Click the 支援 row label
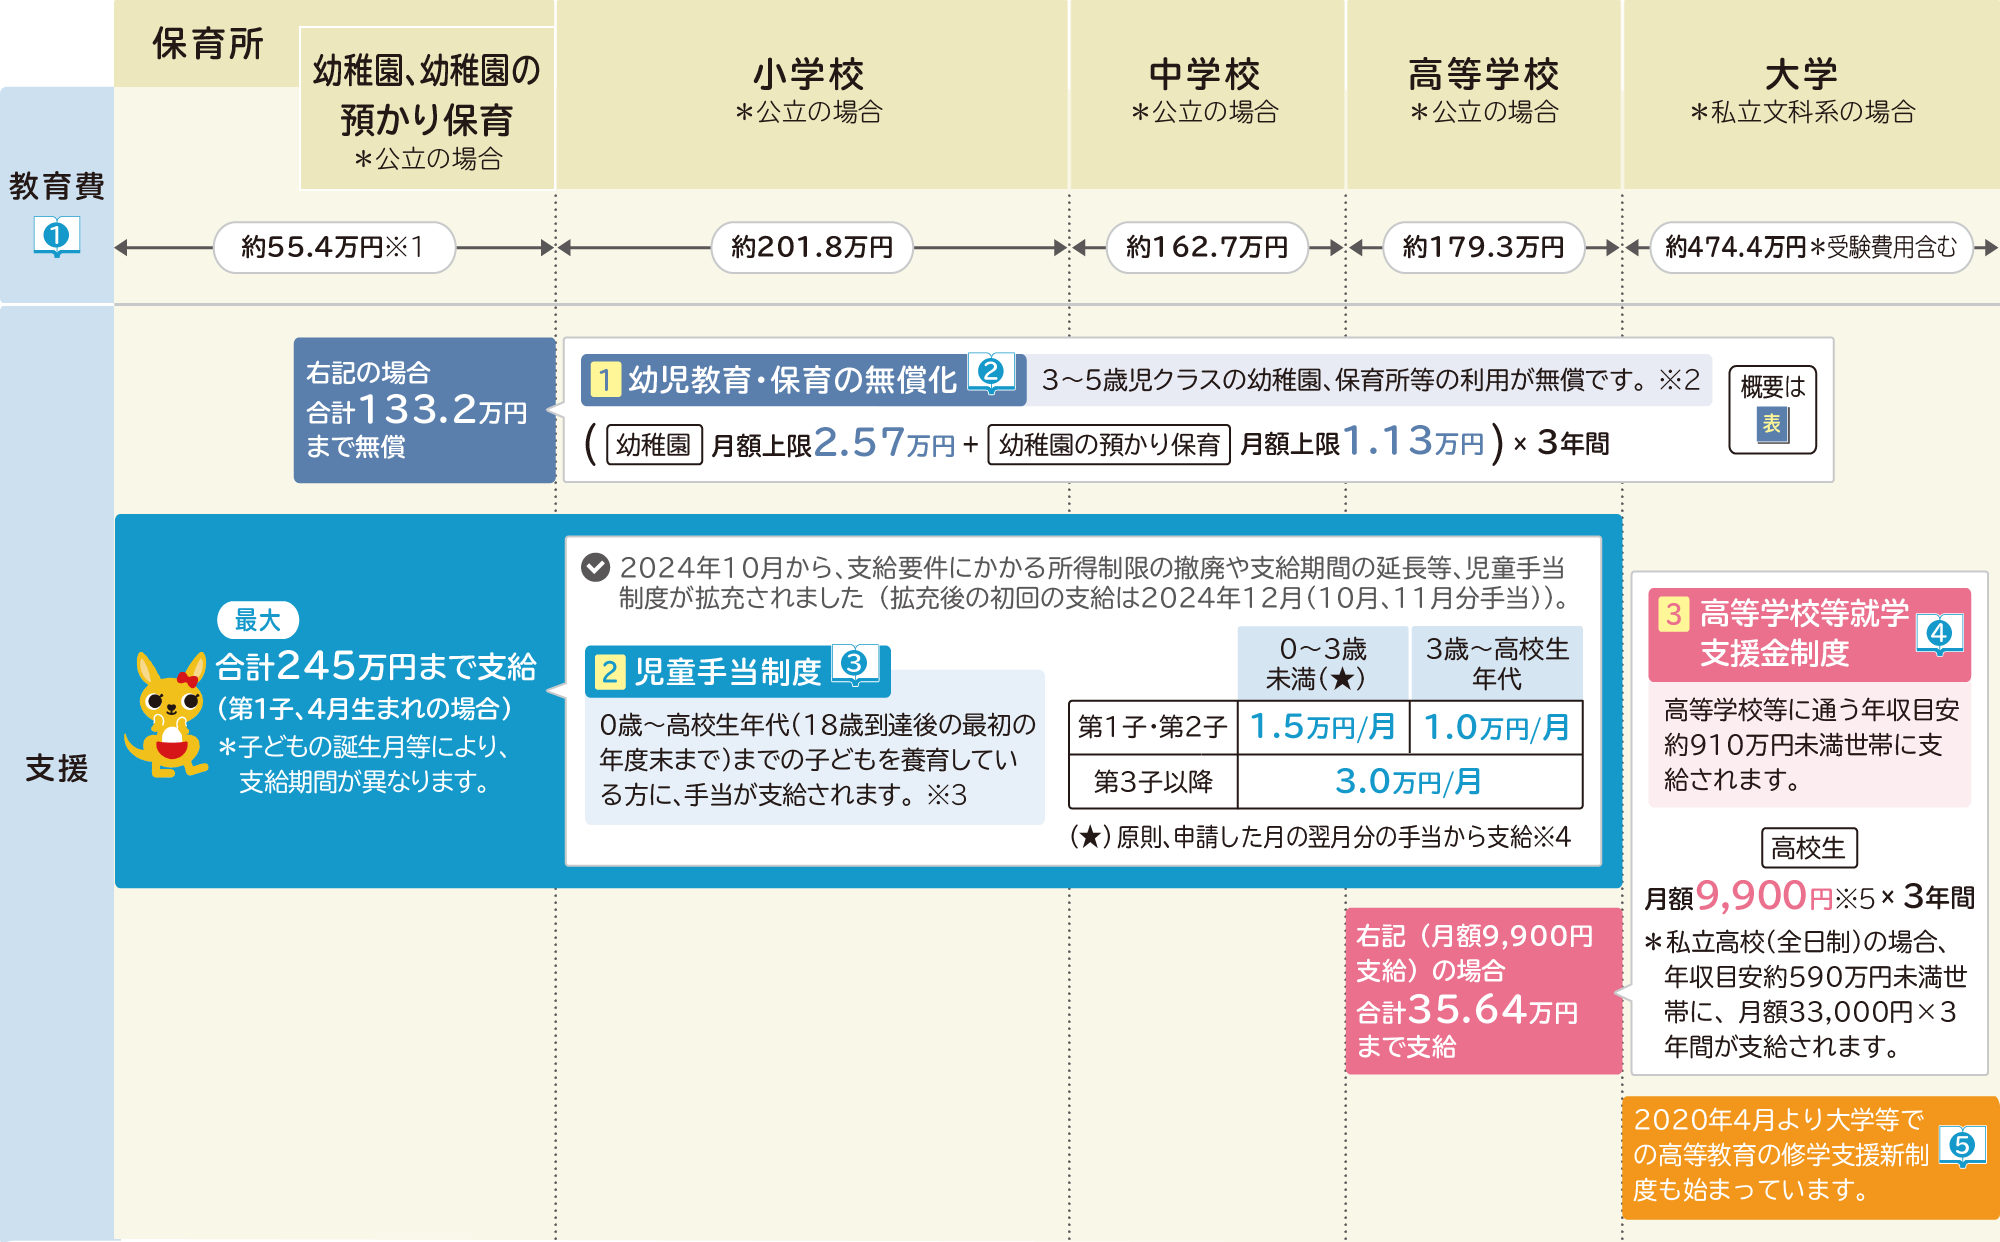Image resolution: width=2000 pixels, height=1242 pixels. (57, 768)
